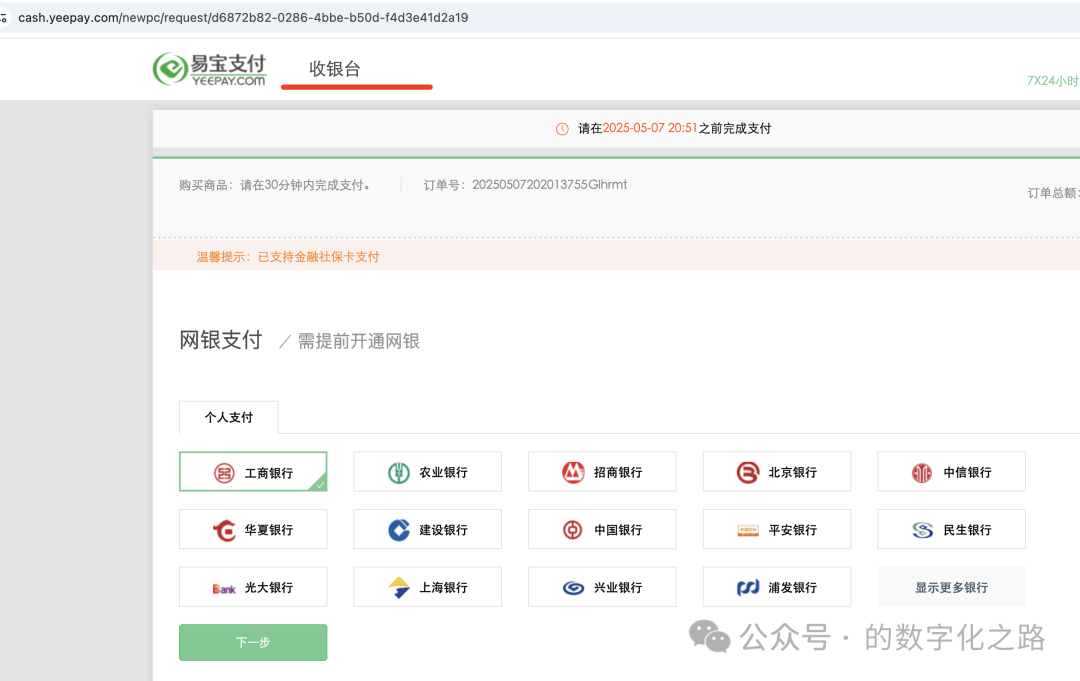The height and width of the screenshot is (681, 1080).
Task: Click the 农业银行 logo icon
Action: (399, 472)
